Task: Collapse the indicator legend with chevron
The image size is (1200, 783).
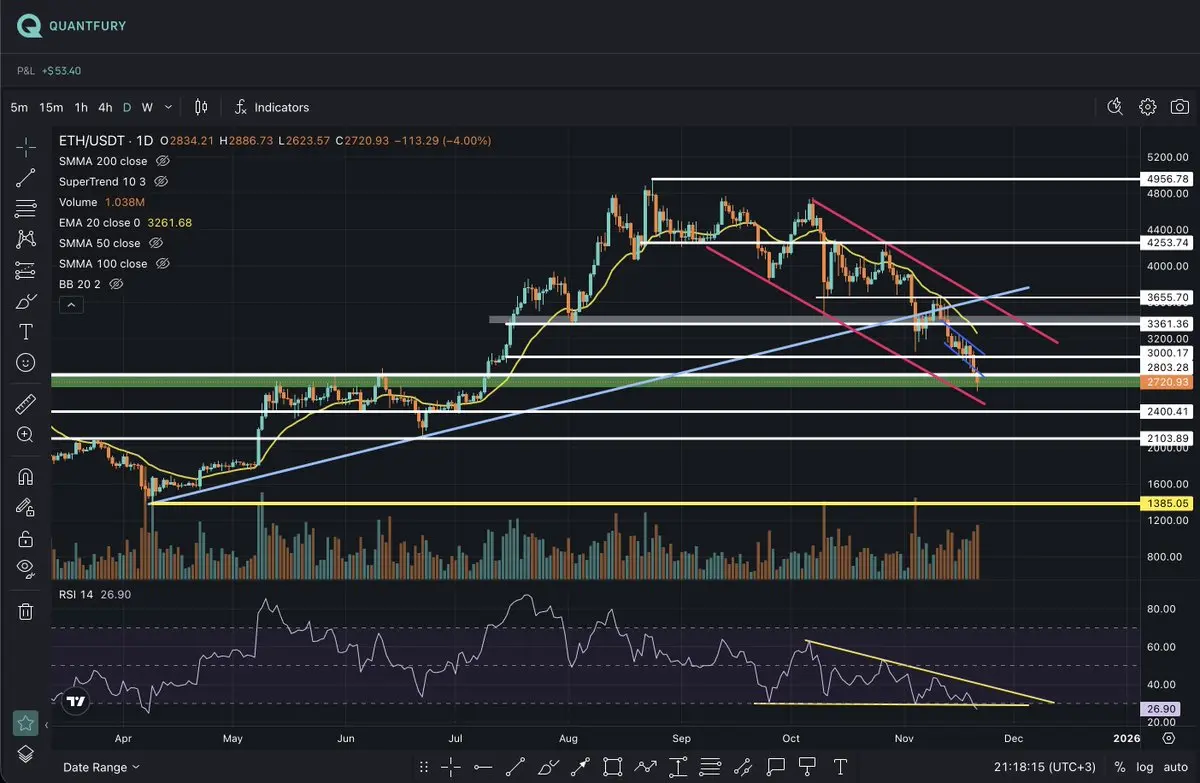Action: pos(69,306)
